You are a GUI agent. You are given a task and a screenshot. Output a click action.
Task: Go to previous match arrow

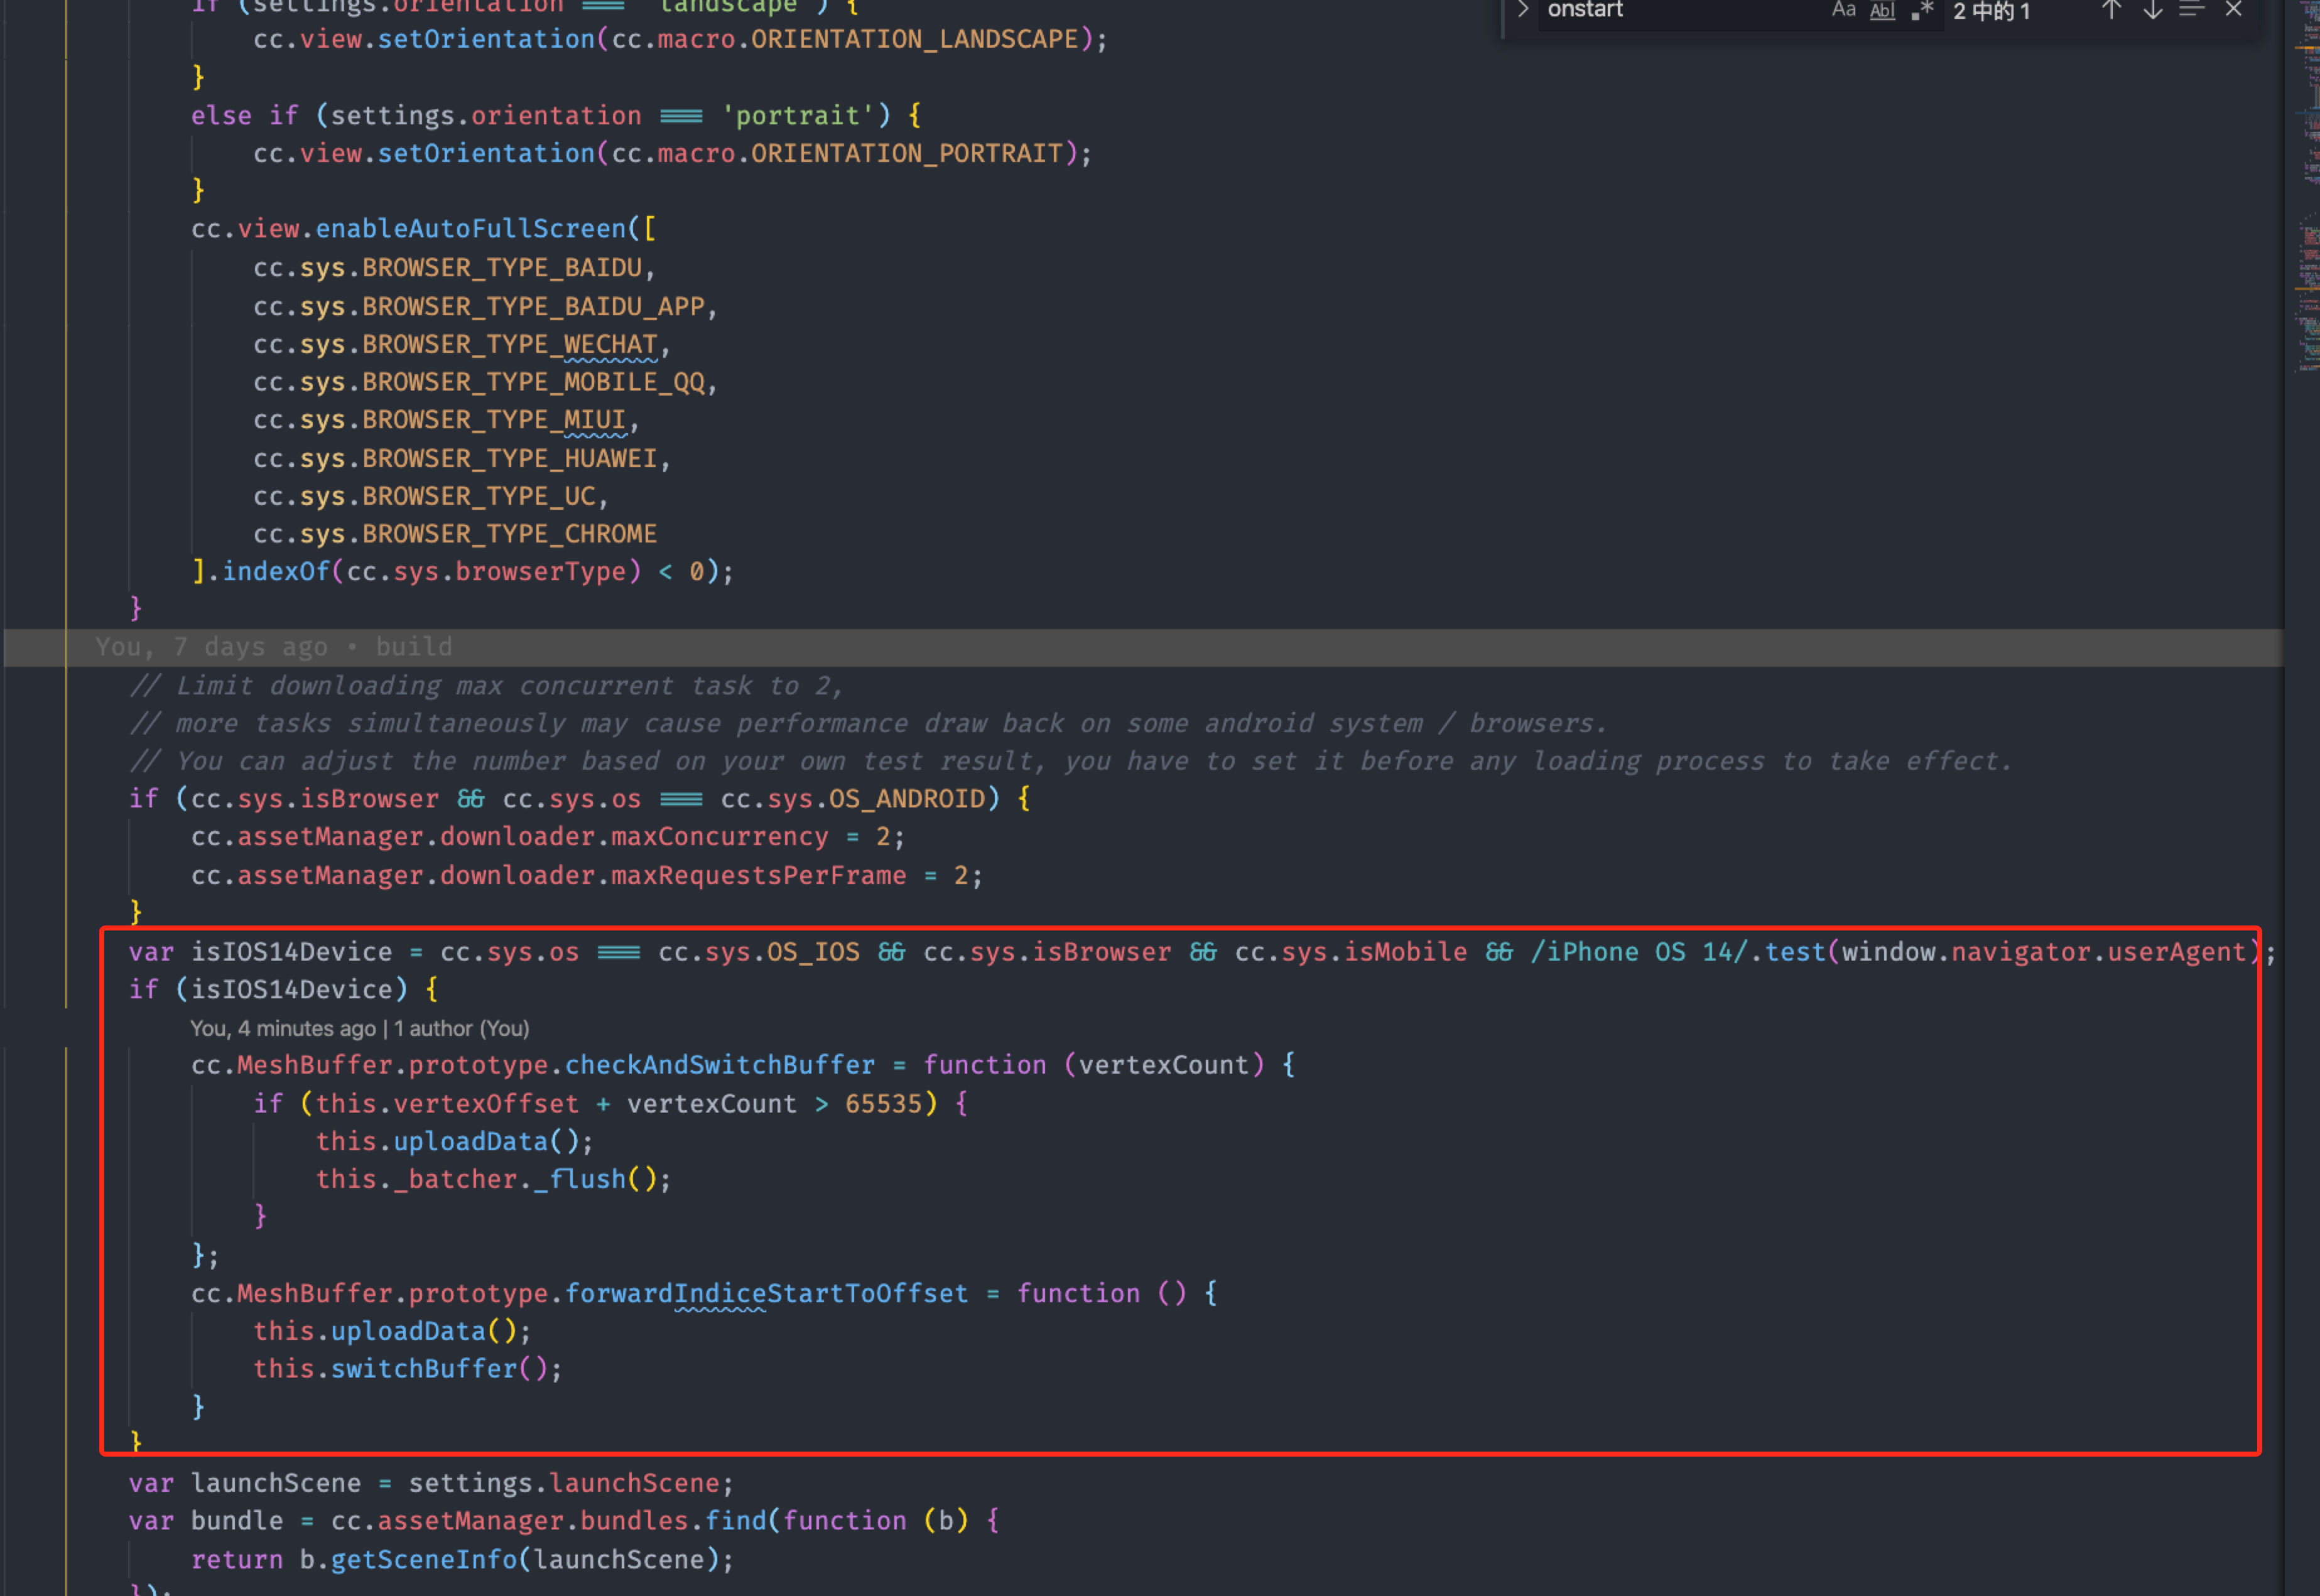[2111, 11]
